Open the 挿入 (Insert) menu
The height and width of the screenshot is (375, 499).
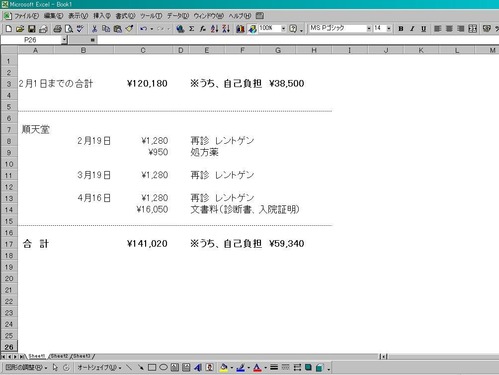tap(101, 16)
